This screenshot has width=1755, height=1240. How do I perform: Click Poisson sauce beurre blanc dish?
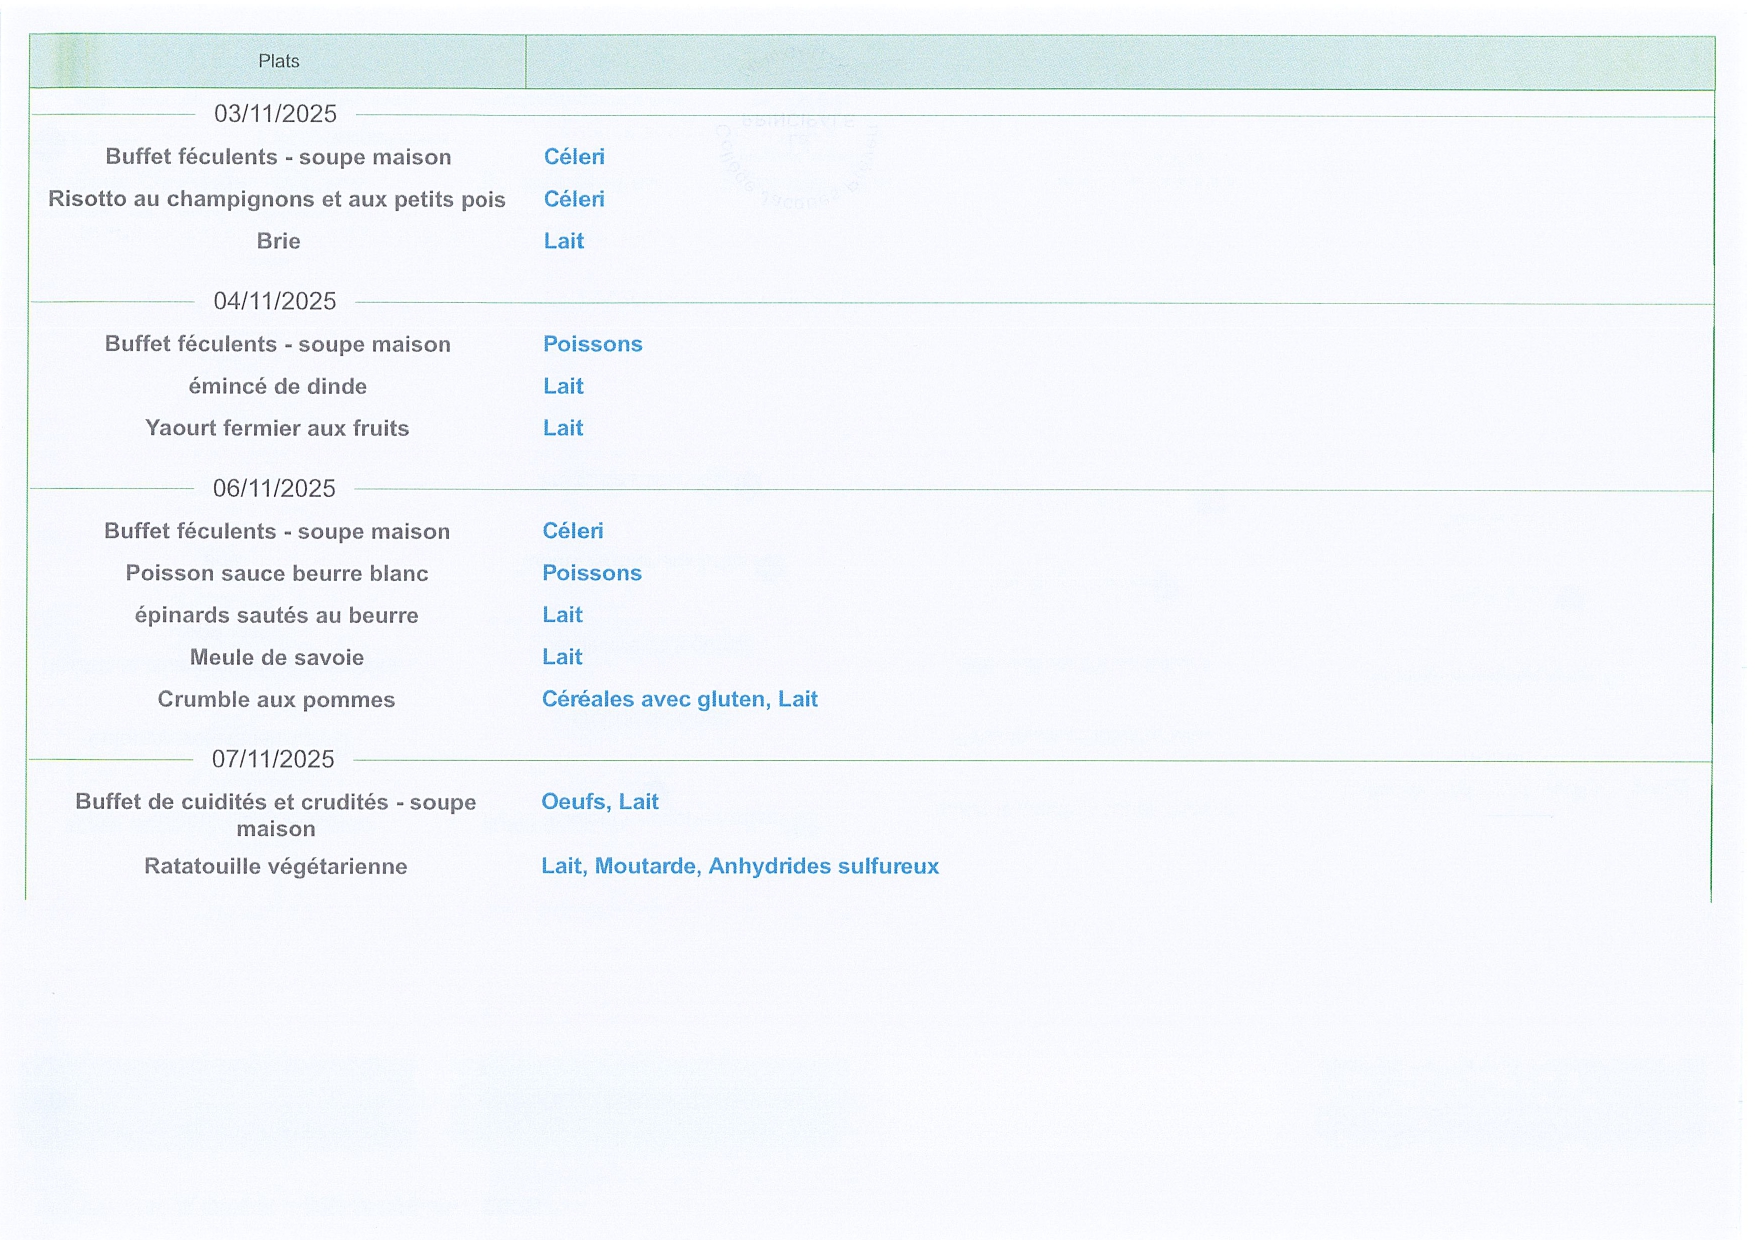click(x=277, y=573)
